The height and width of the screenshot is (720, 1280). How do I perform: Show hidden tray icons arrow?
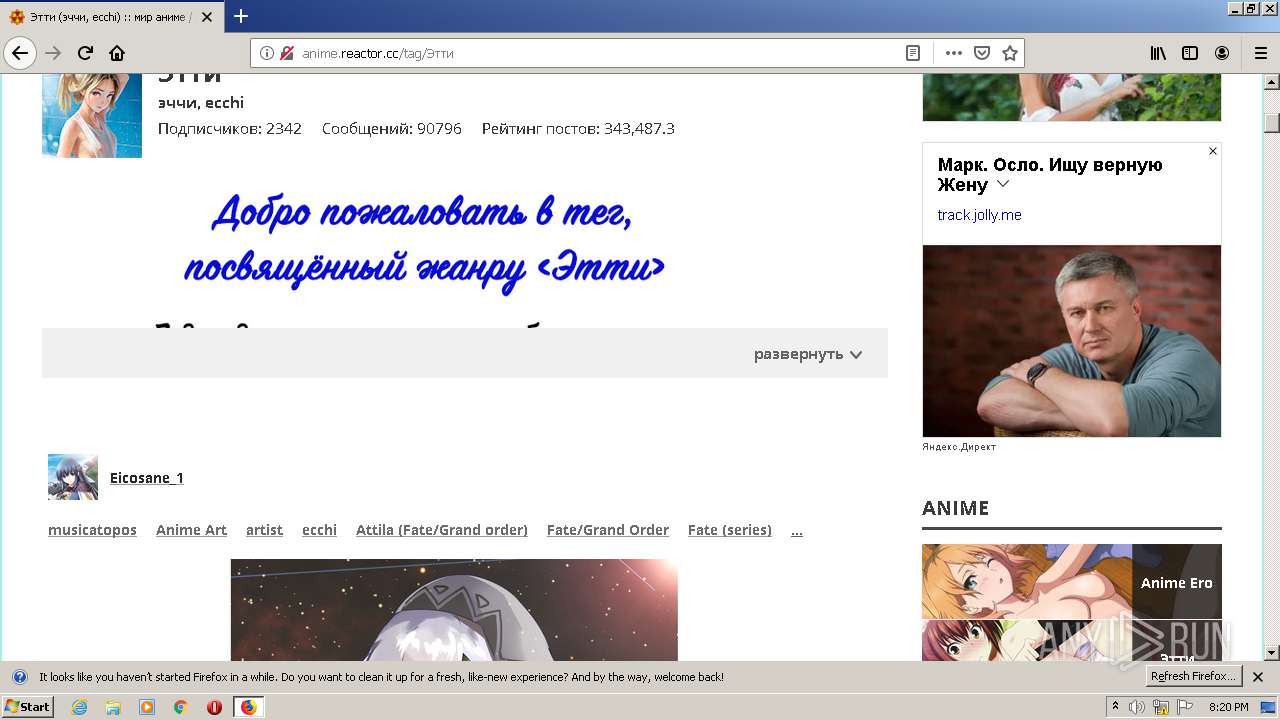tap(1115, 707)
